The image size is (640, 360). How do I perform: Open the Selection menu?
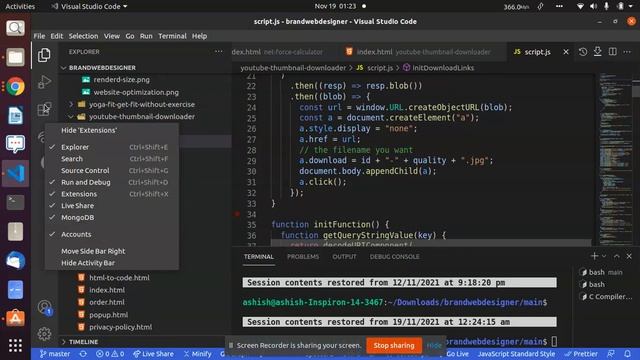(83, 36)
